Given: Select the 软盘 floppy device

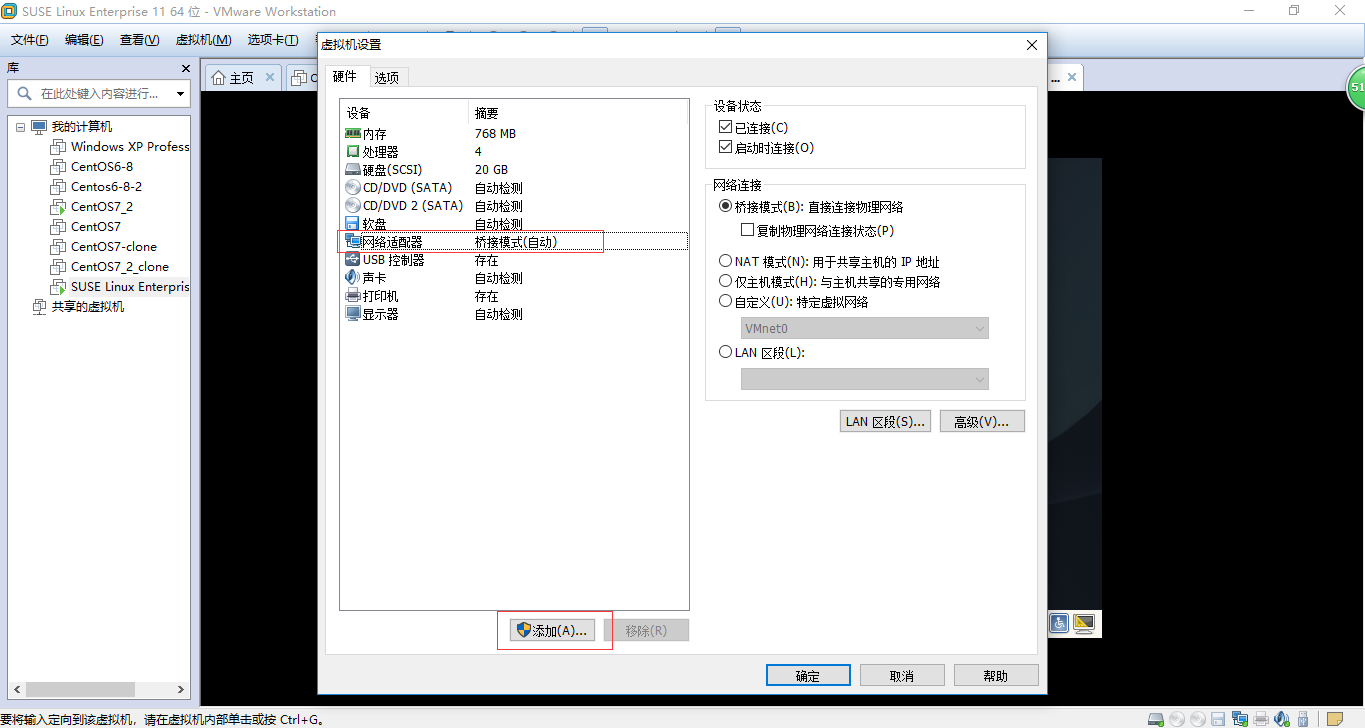Looking at the screenshot, I should [x=514, y=223].
